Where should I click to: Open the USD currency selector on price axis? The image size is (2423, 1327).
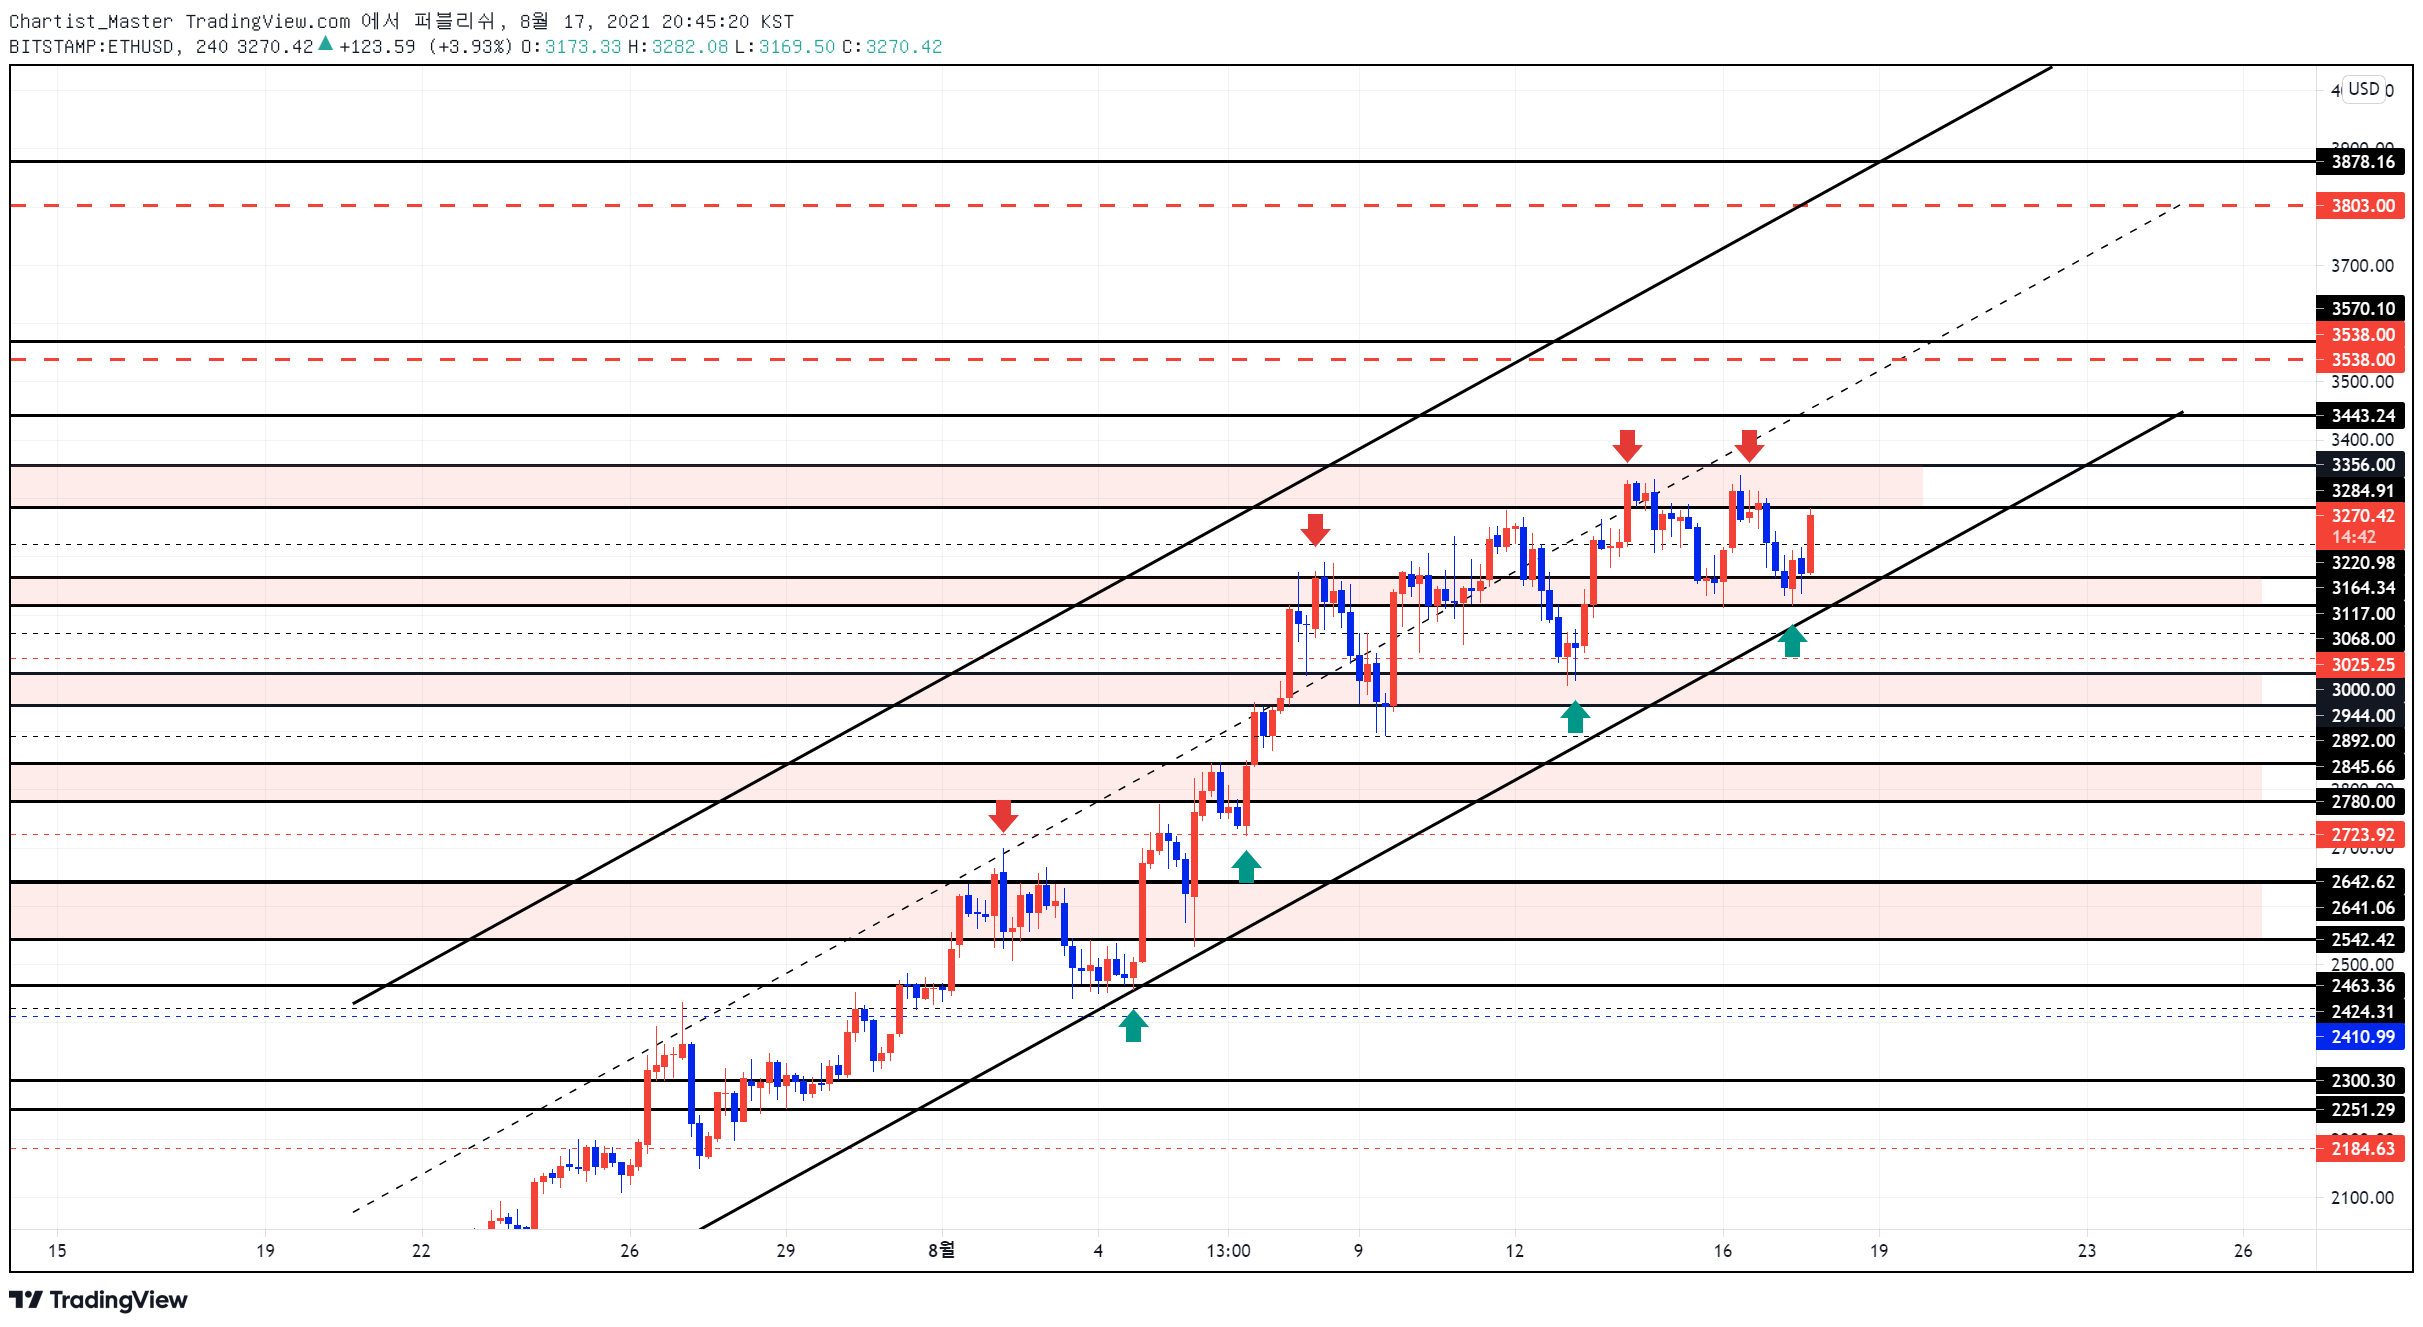pyautogui.click(x=2364, y=89)
